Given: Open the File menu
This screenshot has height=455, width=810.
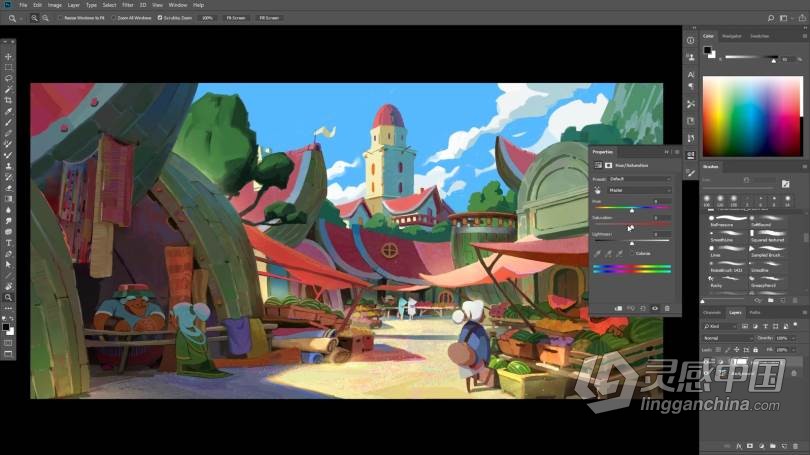Looking at the screenshot, I should tap(23, 5).
